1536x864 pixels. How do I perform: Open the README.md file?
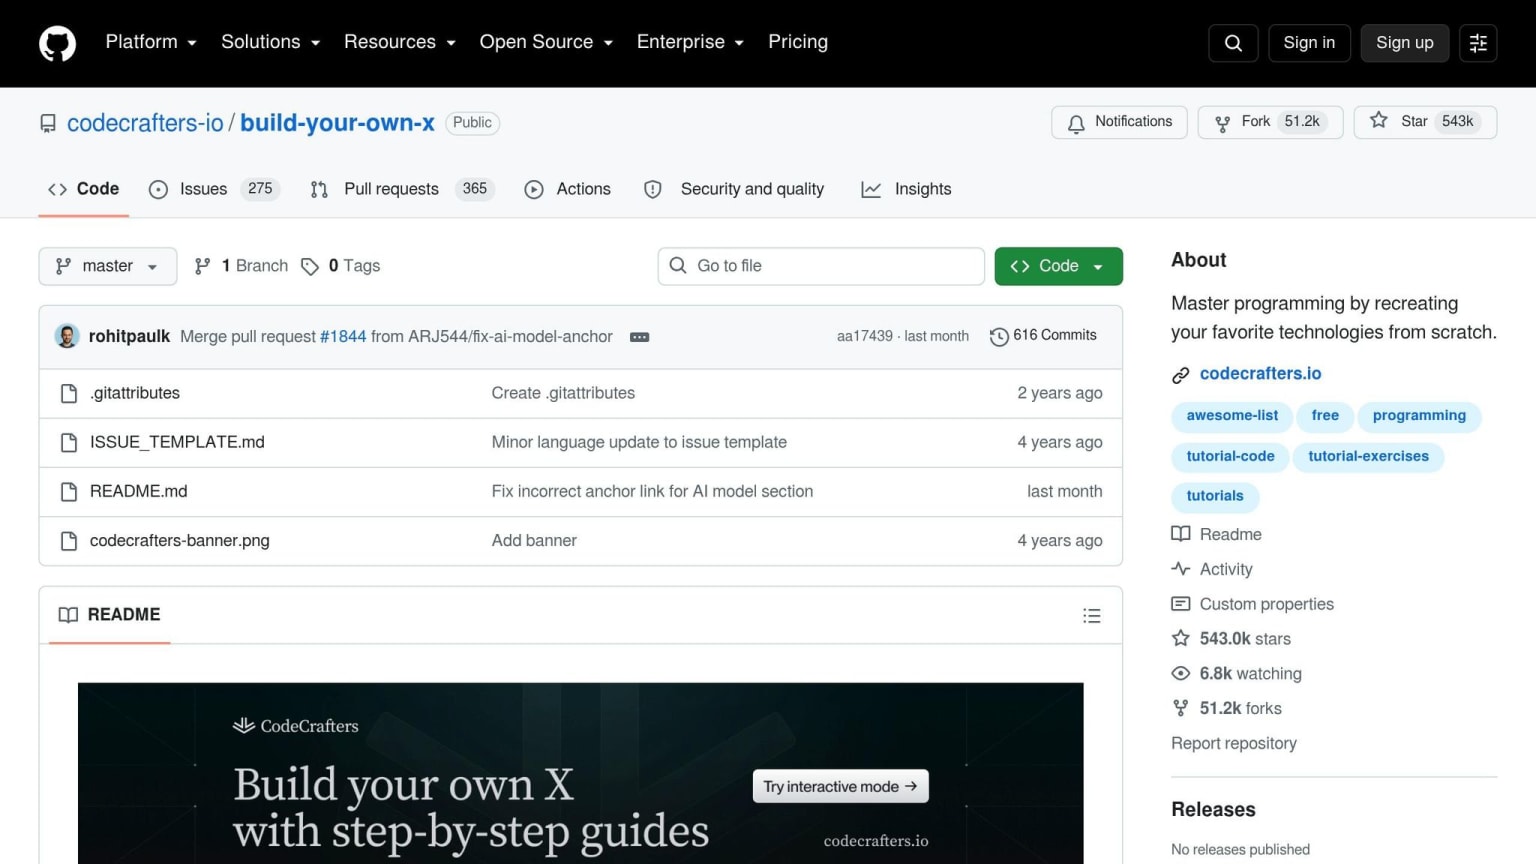(139, 492)
